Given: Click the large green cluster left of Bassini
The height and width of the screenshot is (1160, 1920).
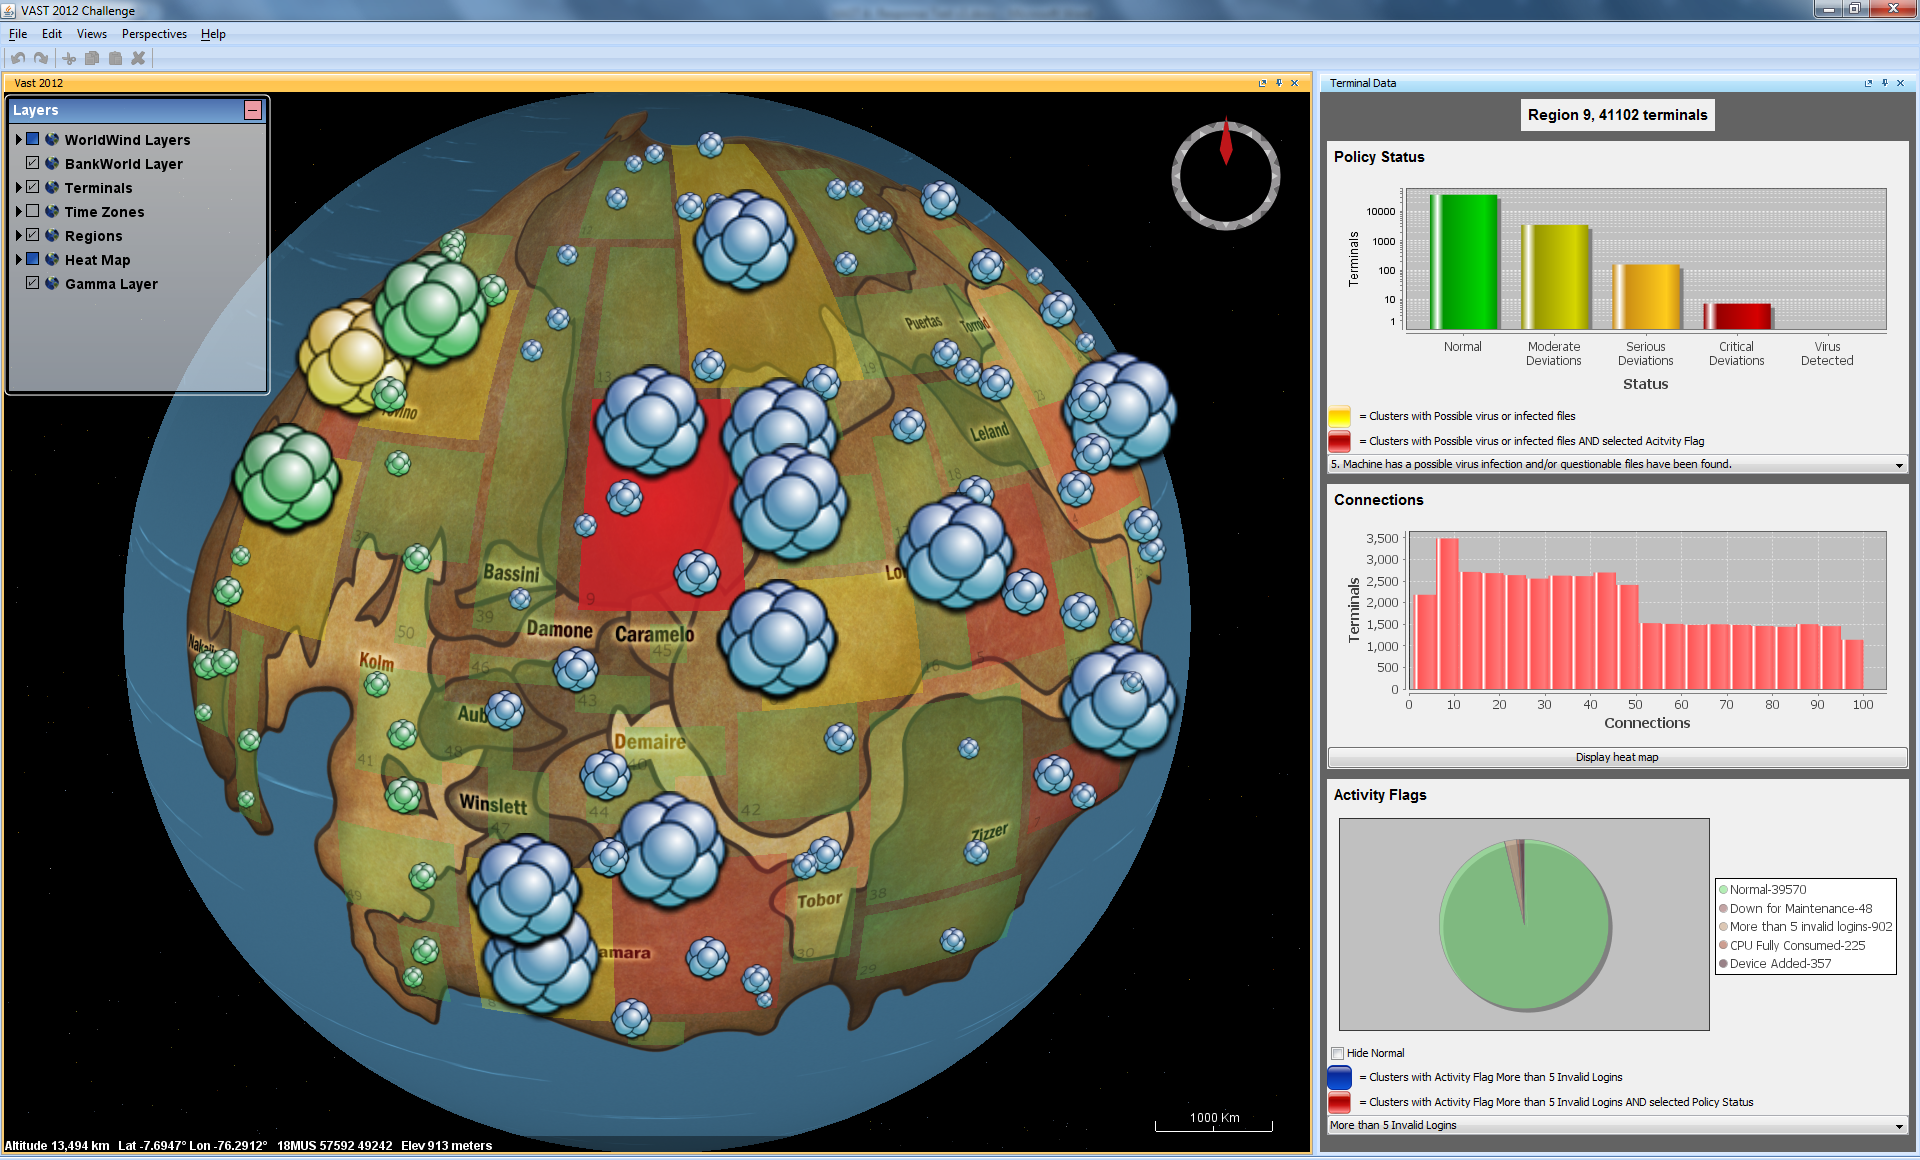Looking at the screenshot, I should tap(287, 476).
